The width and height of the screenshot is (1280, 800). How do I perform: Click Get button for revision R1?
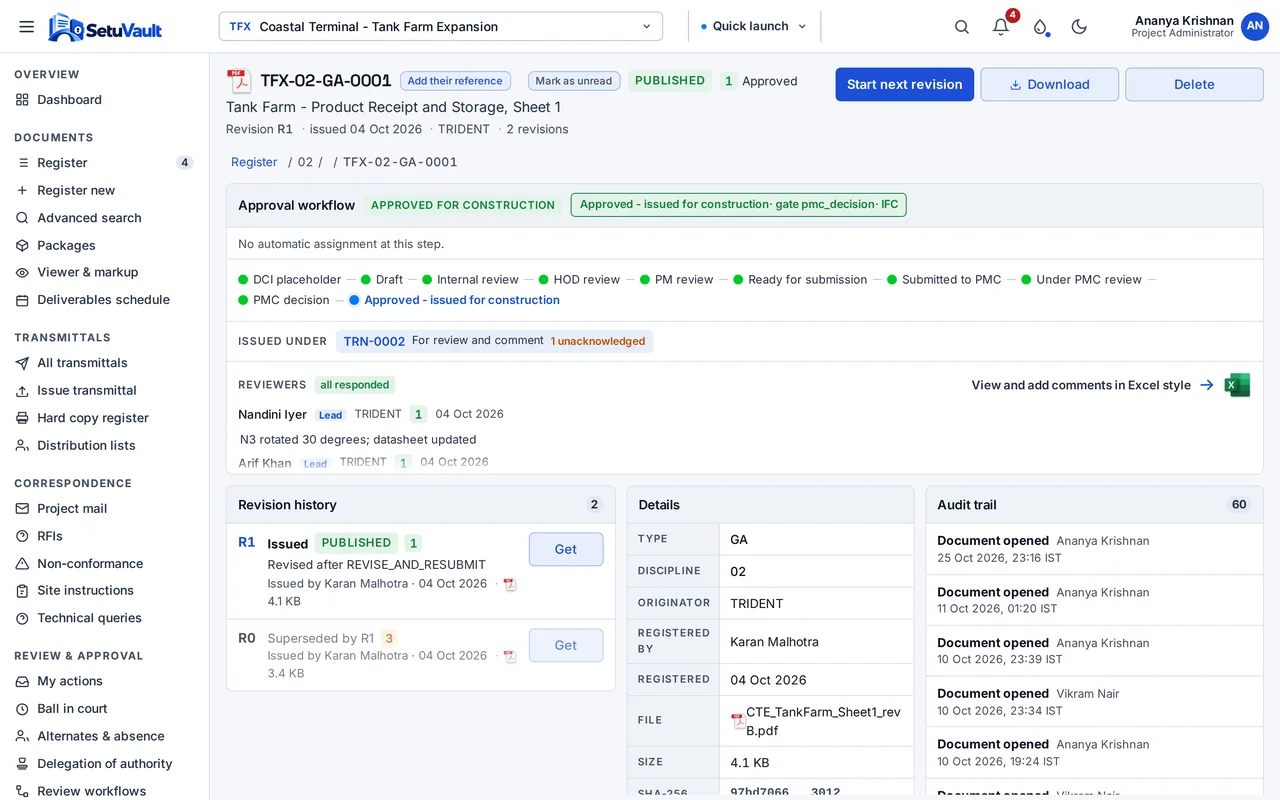566,549
